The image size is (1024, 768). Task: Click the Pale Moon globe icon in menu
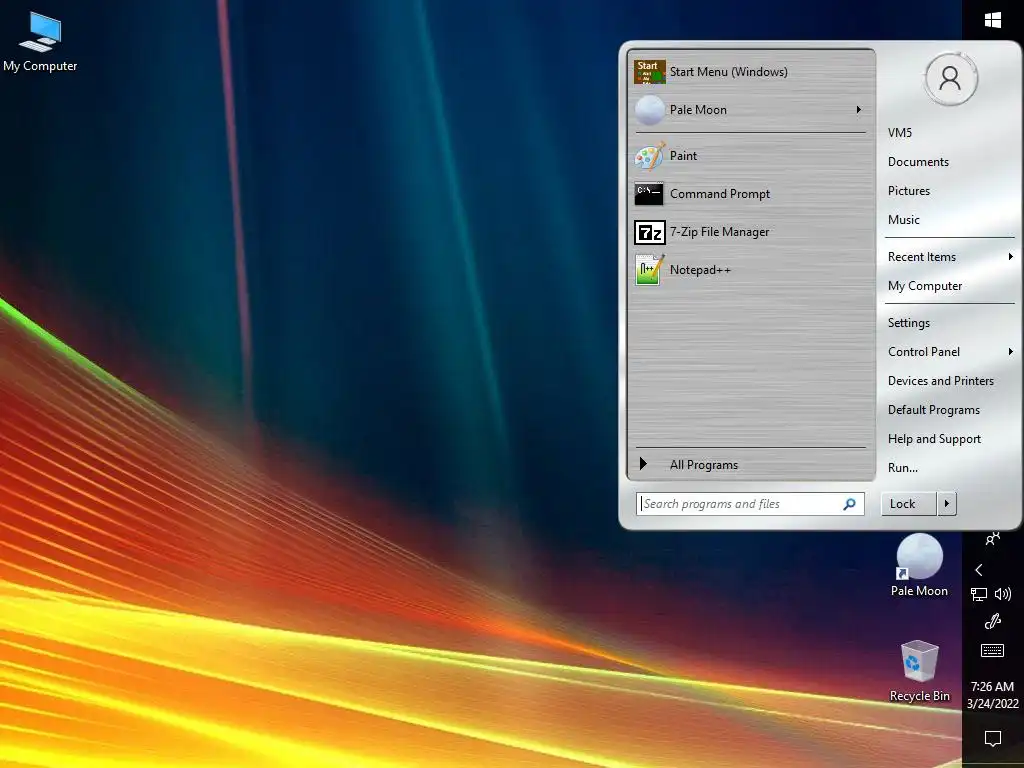[x=649, y=110]
